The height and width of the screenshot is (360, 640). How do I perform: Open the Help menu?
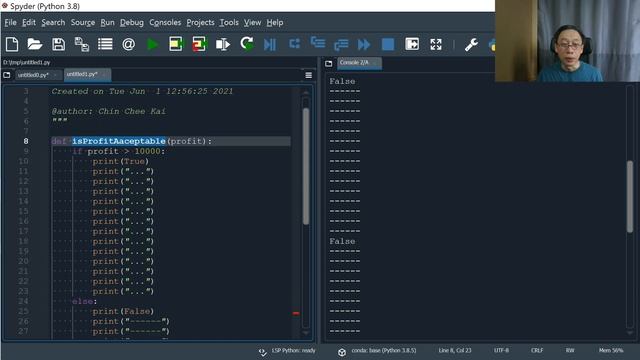coord(275,22)
